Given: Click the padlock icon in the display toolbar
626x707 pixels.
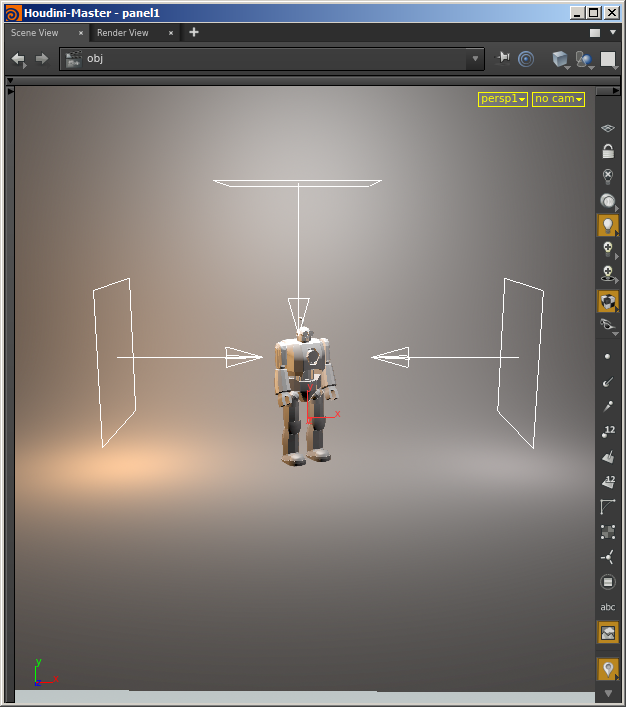Looking at the screenshot, I should pyautogui.click(x=607, y=152).
